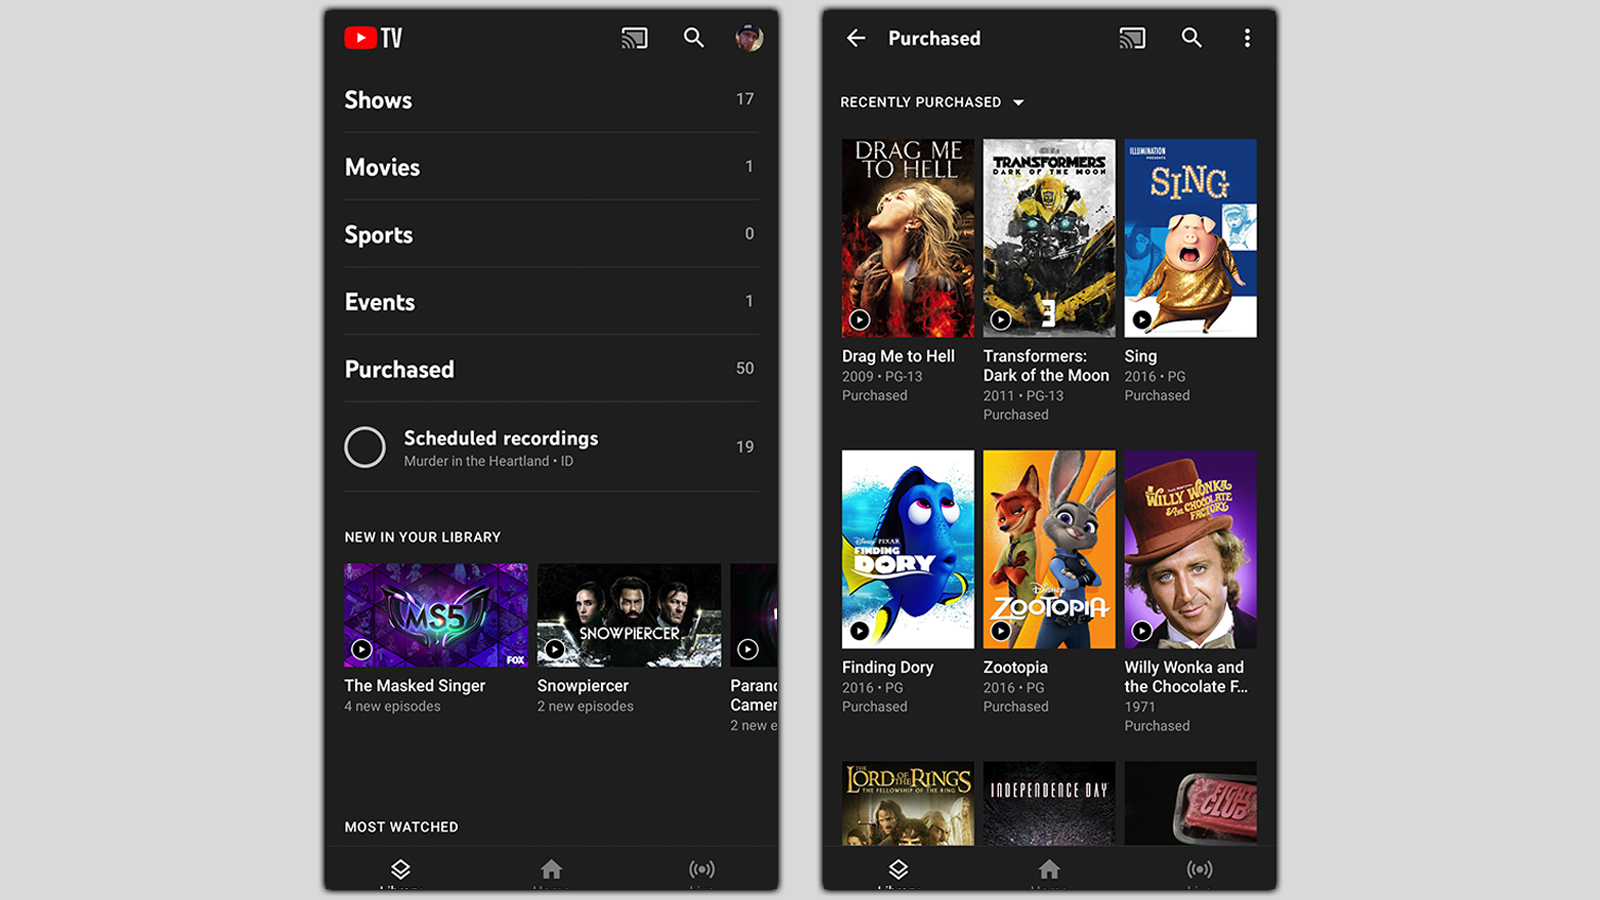1600x900 pixels.
Task: Click 'Finding Dory' title text
Action: tap(888, 667)
